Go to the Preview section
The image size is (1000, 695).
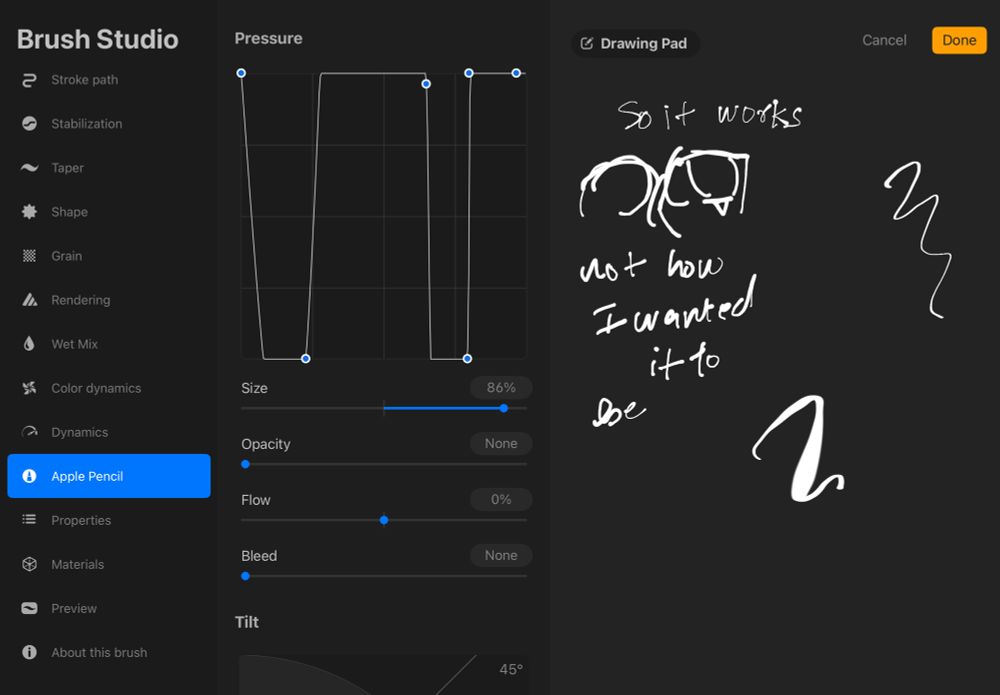108,608
